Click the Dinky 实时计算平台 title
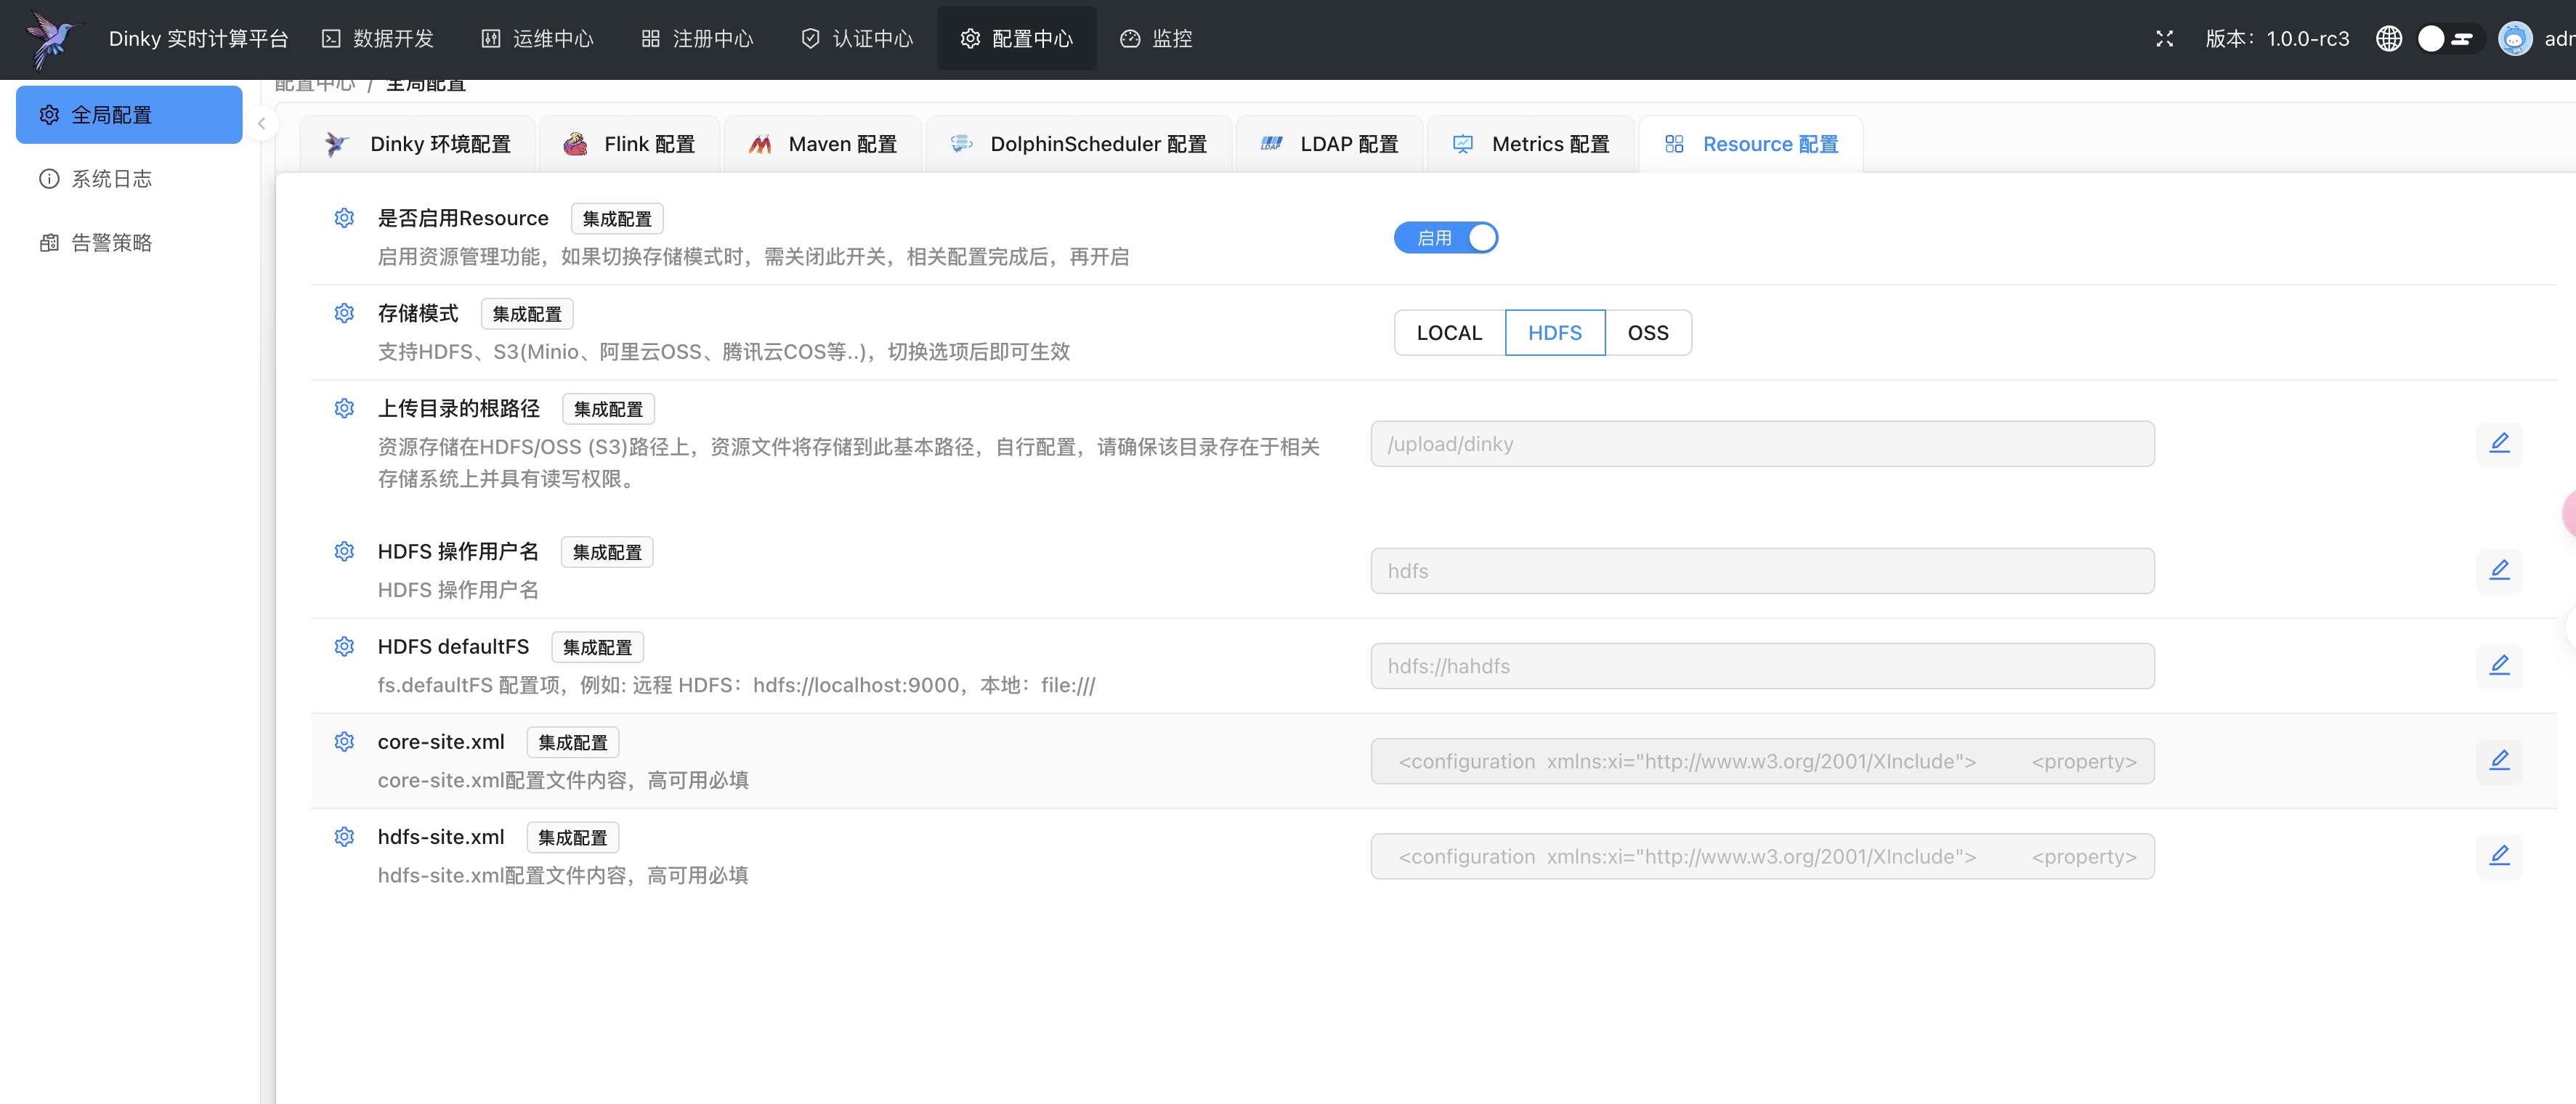Image resolution: width=2576 pixels, height=1104 pixels. point(199,39)
